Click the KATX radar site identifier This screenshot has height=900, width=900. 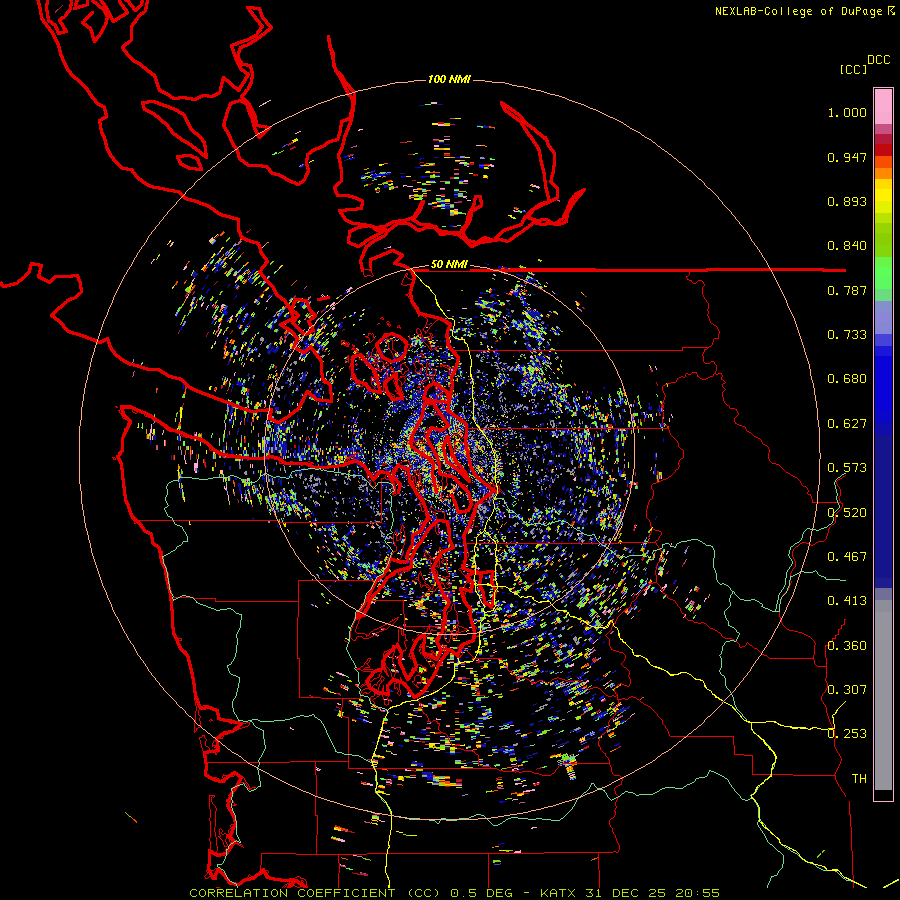560,893
